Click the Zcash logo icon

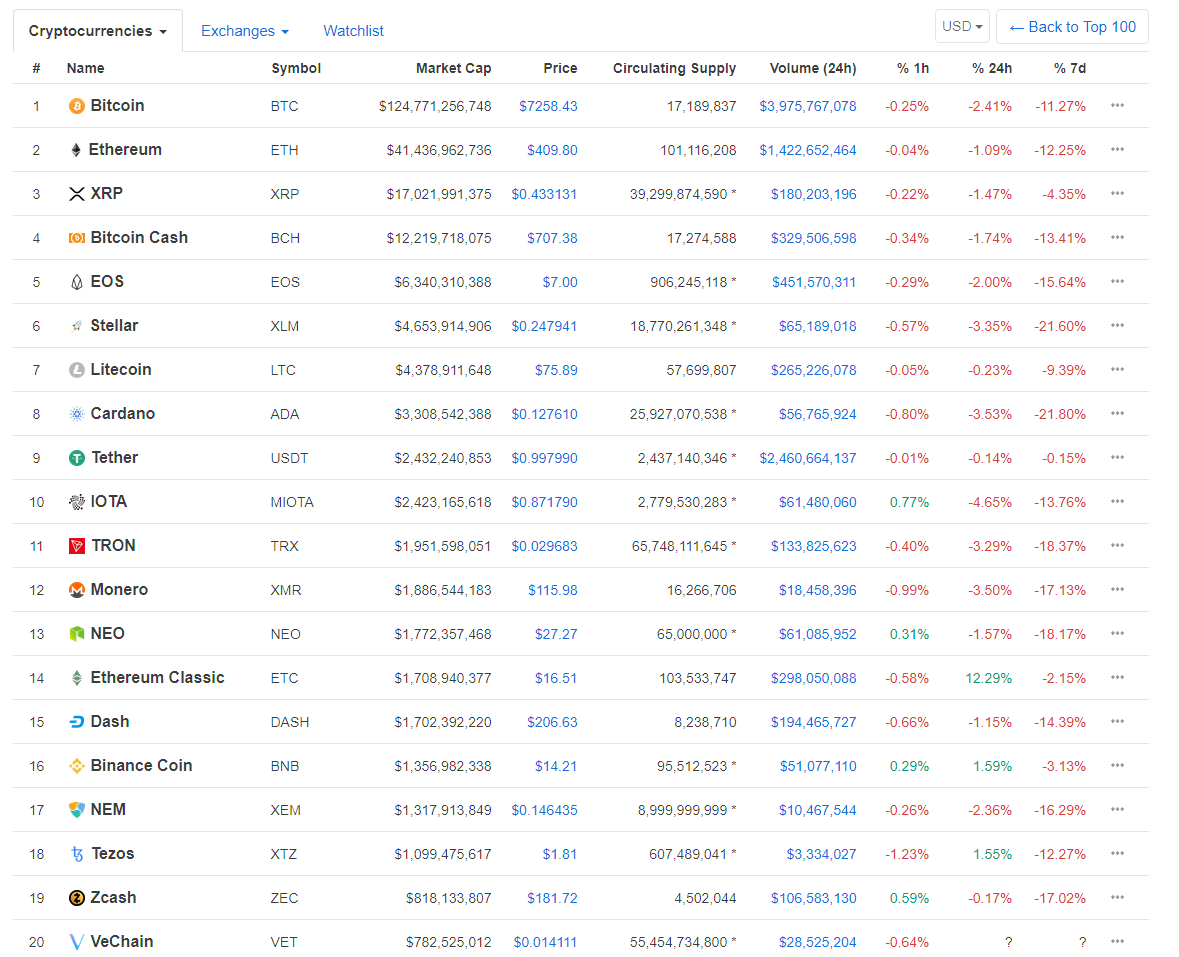[77, 898]
